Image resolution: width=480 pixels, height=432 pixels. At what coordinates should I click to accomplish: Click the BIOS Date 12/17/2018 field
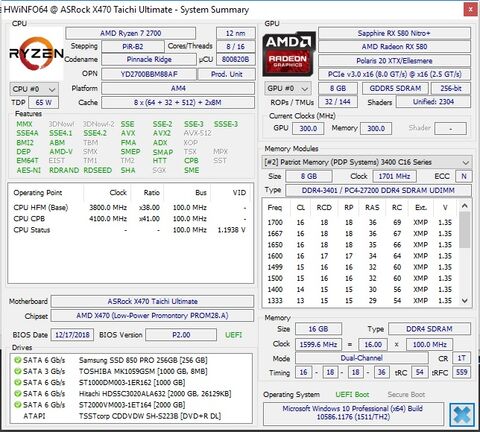(72, 335)
